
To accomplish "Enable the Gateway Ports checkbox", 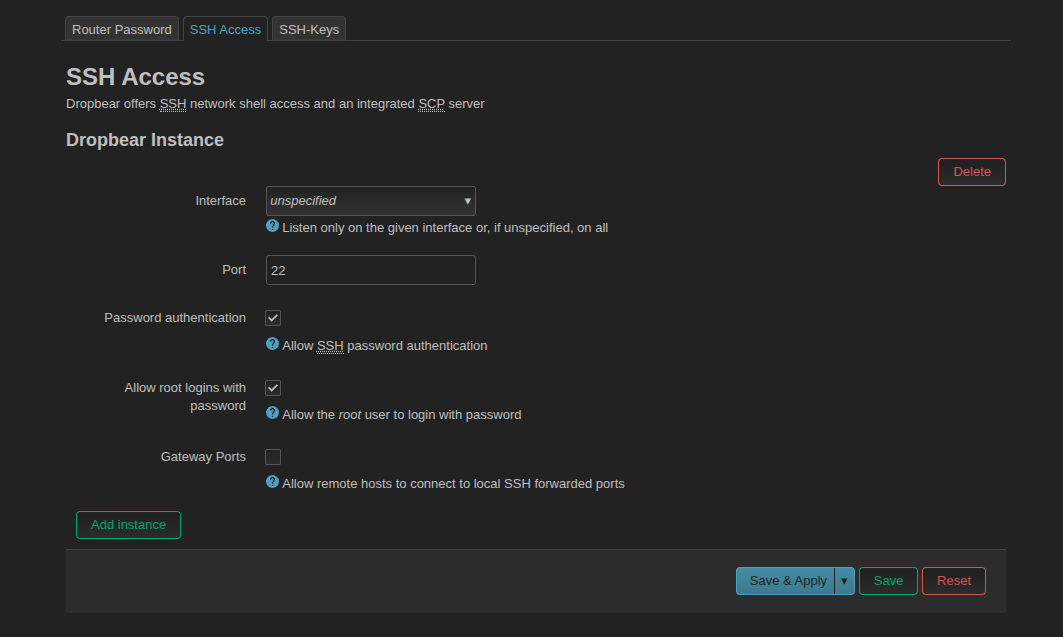I will coord(273,457).
